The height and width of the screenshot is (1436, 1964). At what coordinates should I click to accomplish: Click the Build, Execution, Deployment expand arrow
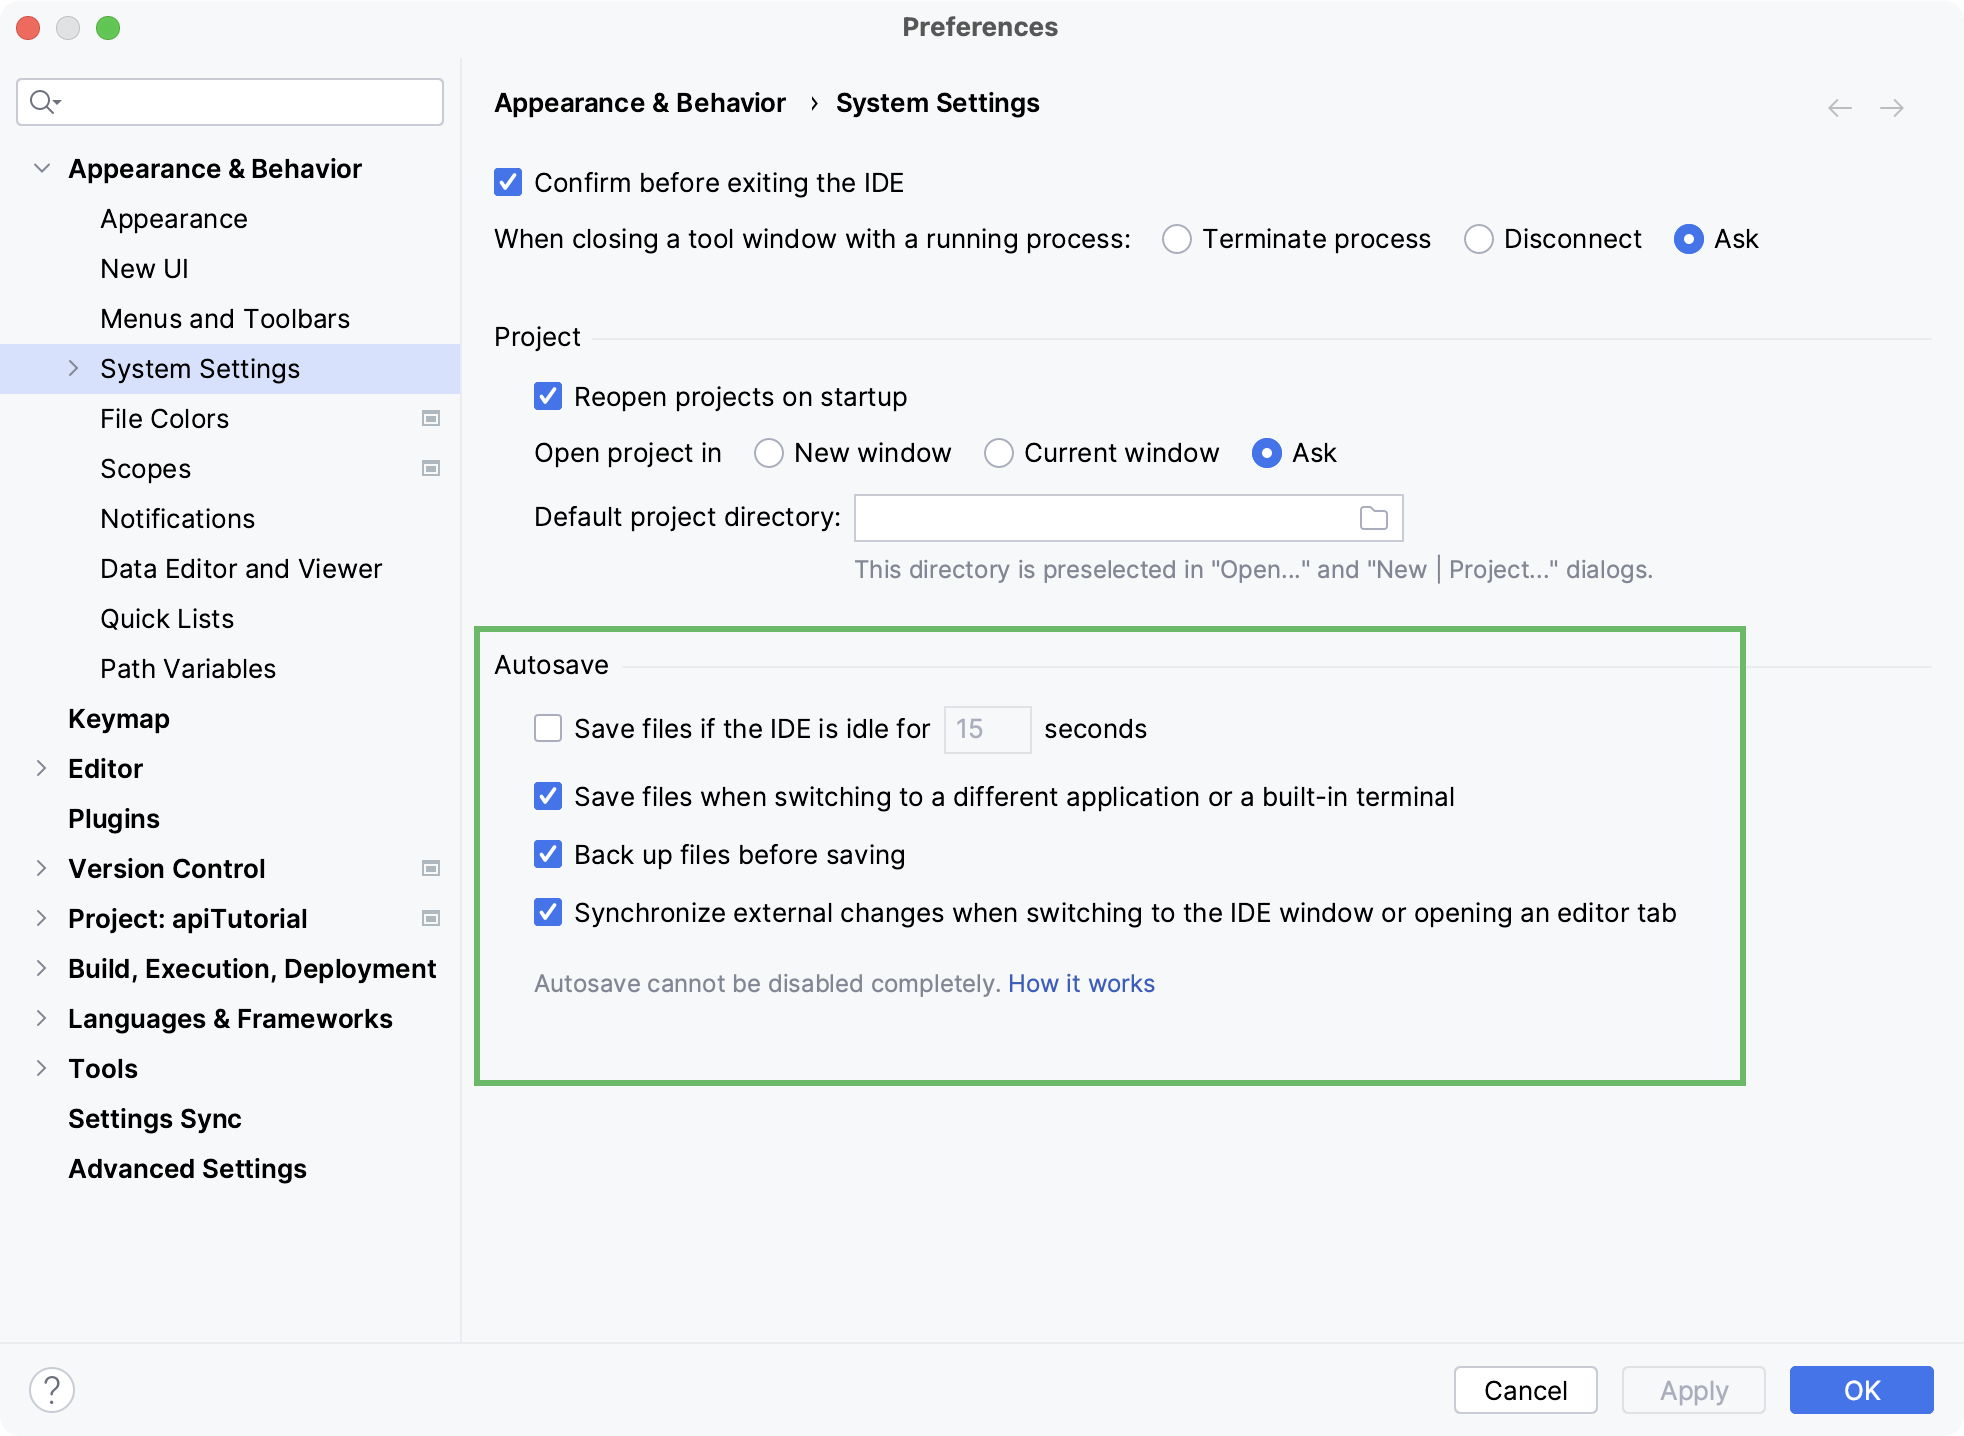[40, 968]
